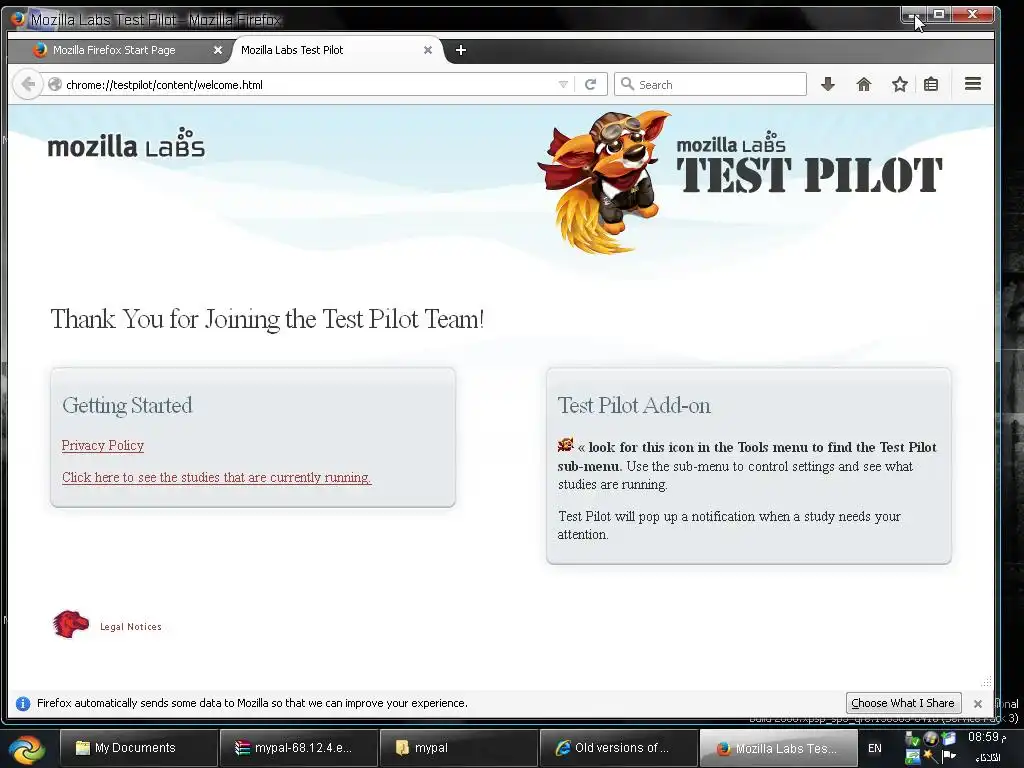
Task: Close the Mozilla Labs Test Pilot tab
Action: [x=428, y=50]
